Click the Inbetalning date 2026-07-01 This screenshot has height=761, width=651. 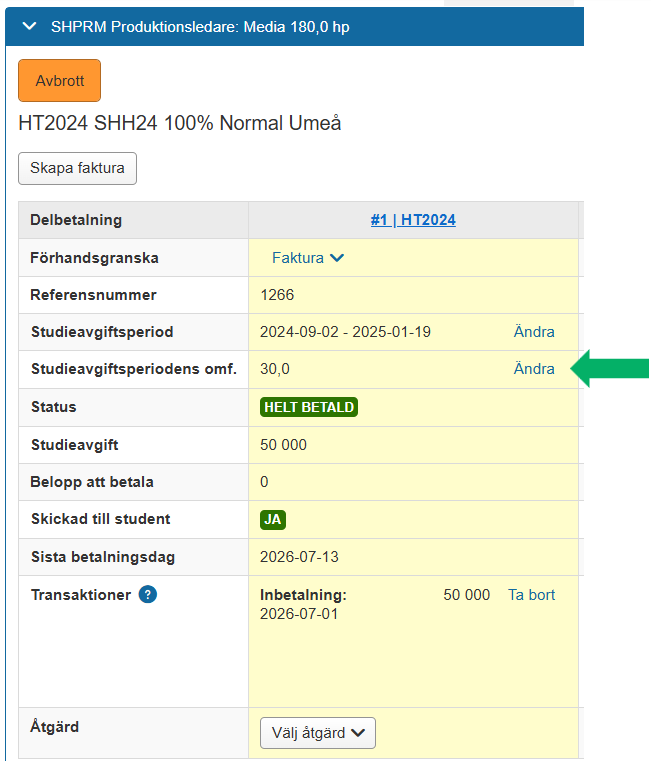[x=299, y=614]
